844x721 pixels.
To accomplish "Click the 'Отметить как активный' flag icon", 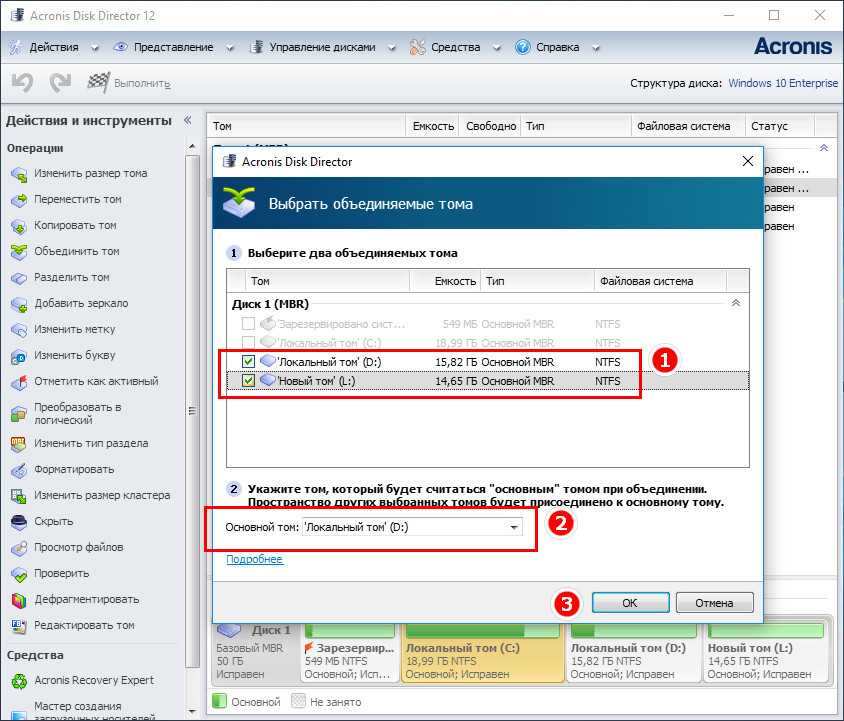I will [x=19, y=382].
